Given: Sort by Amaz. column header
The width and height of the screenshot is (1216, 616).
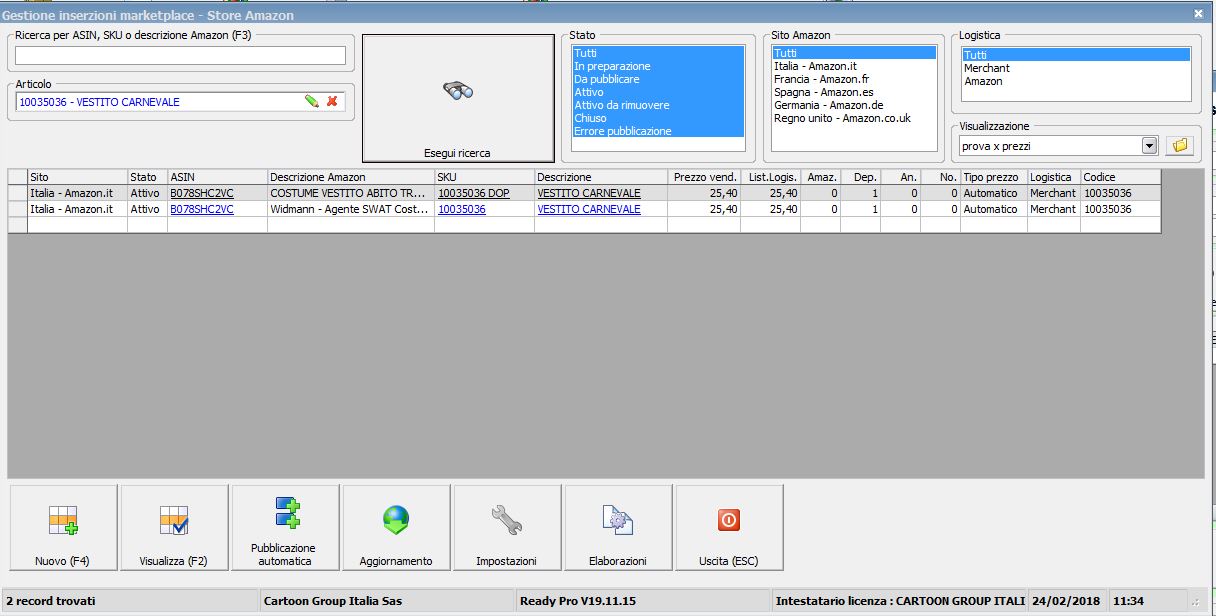Looking at the screenshot, I should 821,177.
